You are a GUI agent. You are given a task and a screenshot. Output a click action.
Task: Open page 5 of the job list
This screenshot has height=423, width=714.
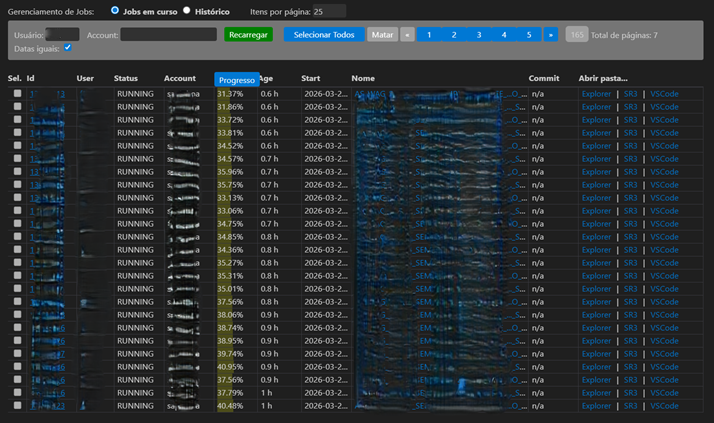tap(529, 35)
